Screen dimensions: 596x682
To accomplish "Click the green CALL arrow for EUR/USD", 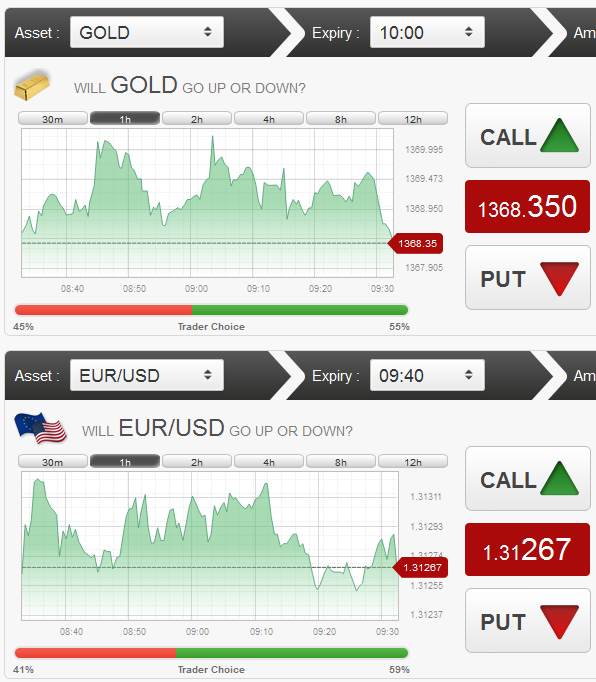I will 559,478.
